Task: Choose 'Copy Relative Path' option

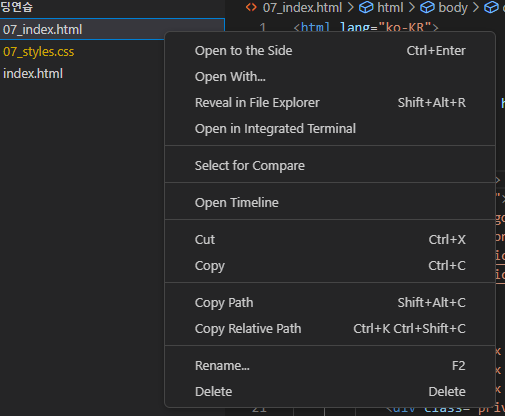Action: coord(330,329)
